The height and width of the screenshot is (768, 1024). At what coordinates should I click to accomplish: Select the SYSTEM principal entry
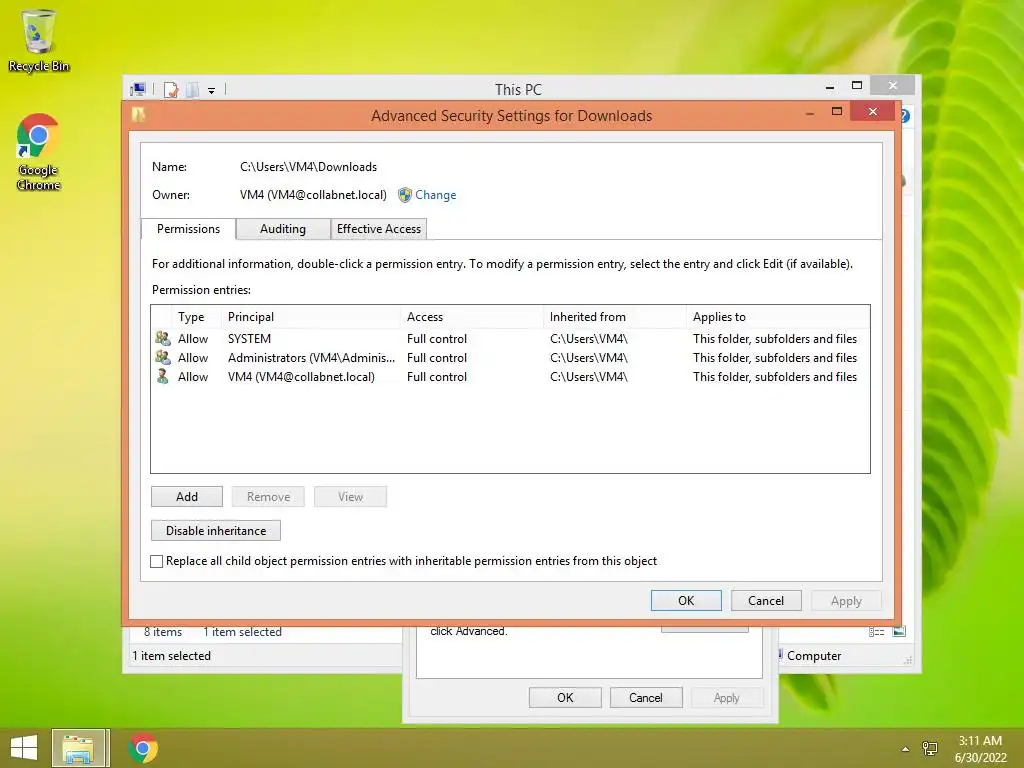coord(510,338)
